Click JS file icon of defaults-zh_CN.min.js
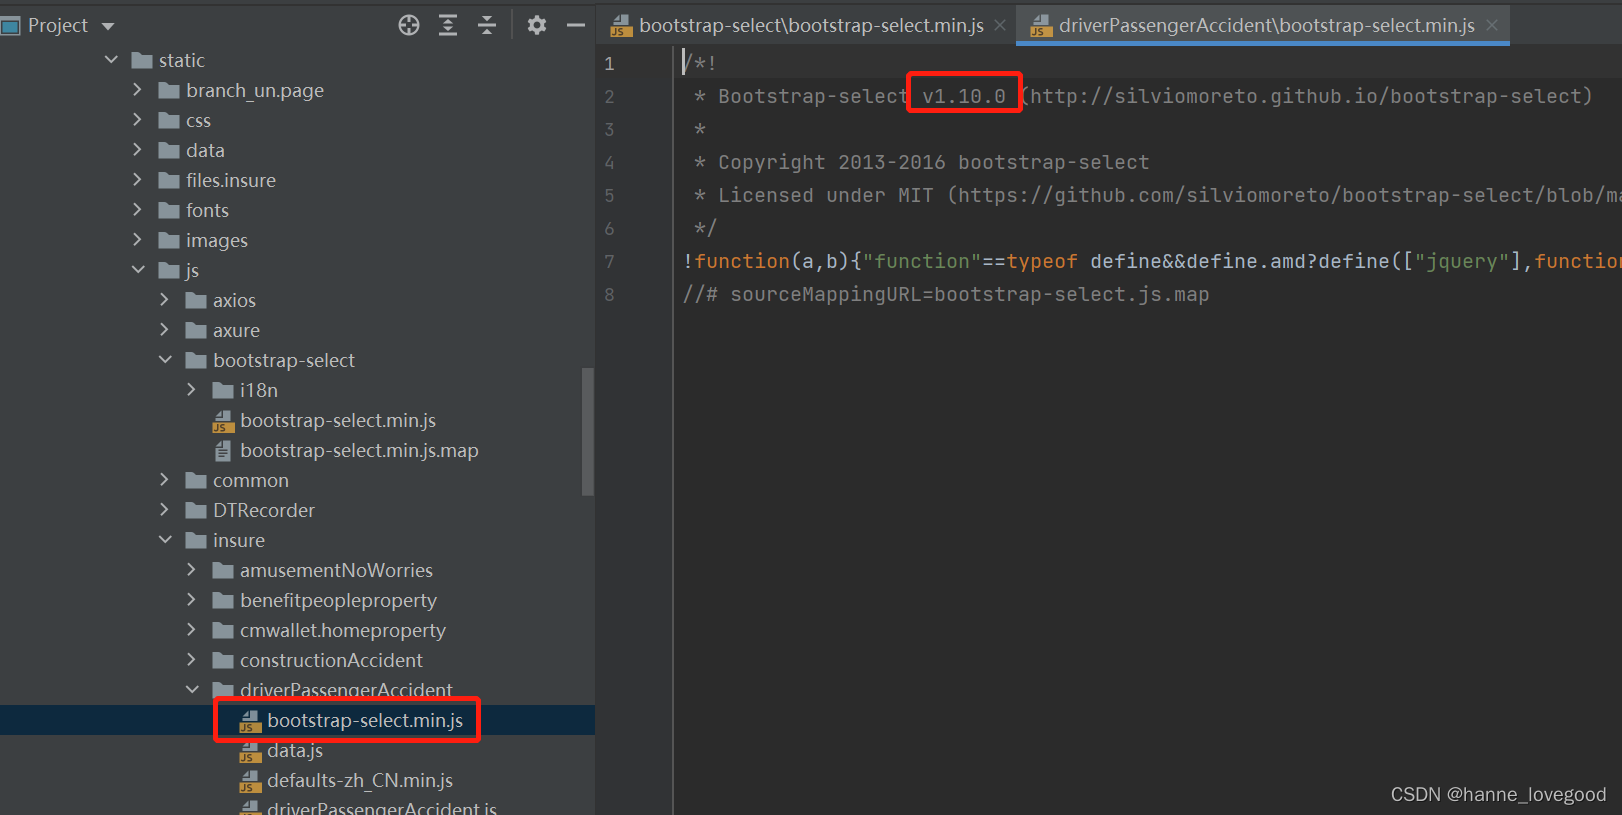This screenshot has width=1622, height=815. 249,781
